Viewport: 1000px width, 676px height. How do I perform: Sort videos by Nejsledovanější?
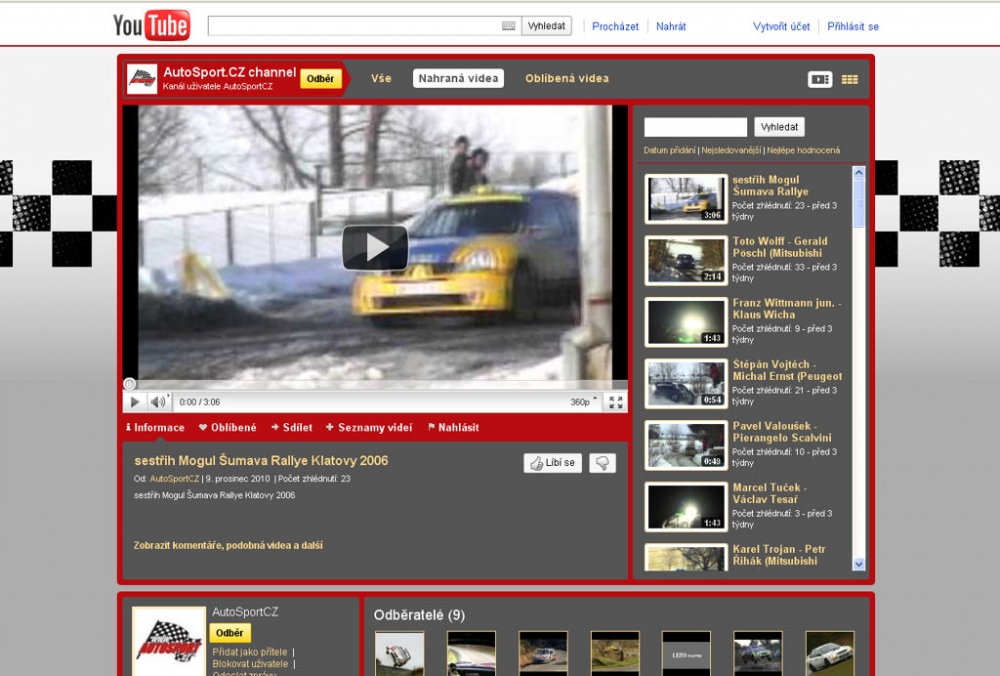coord(731,151)
